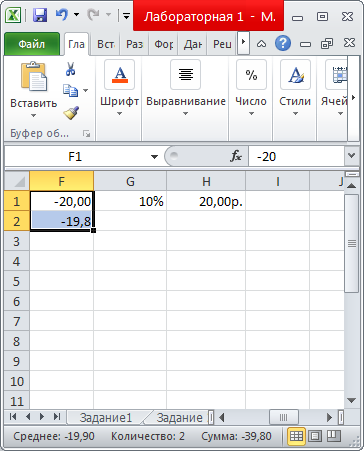Click the formula bar containing -20
The width and height of the screenshot is (364, 451).
coord(297,156)
